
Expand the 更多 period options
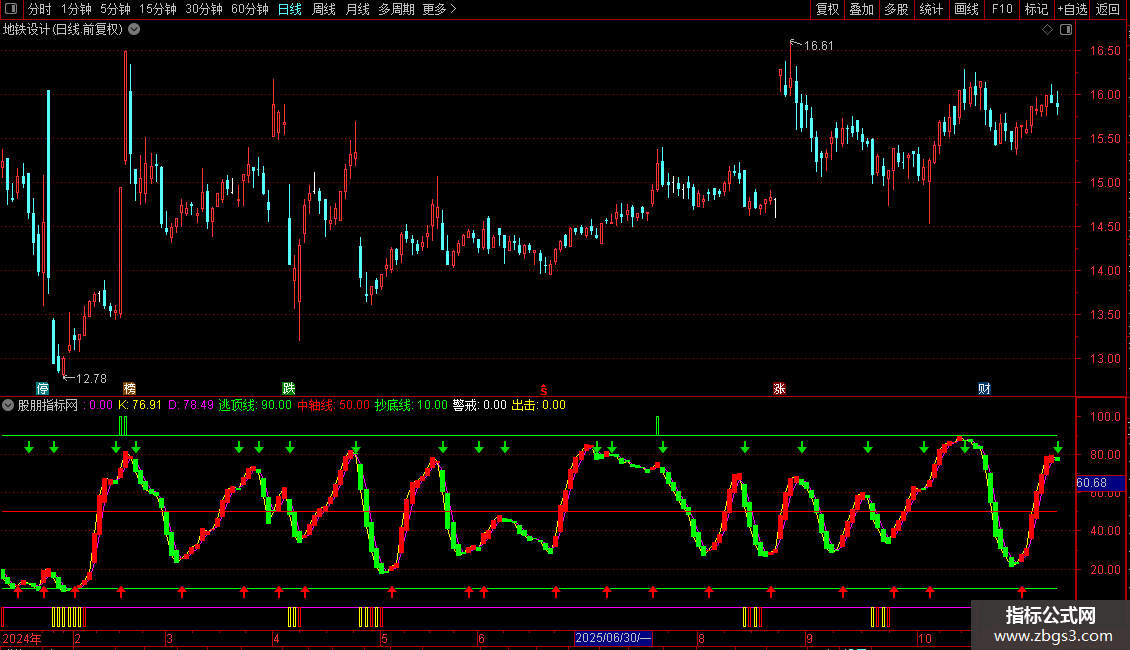point(440,9)
